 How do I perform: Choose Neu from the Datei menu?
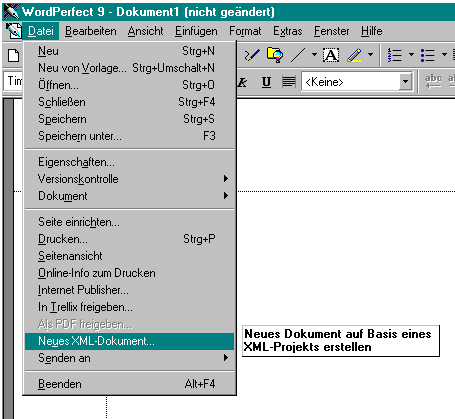point(129,51)
